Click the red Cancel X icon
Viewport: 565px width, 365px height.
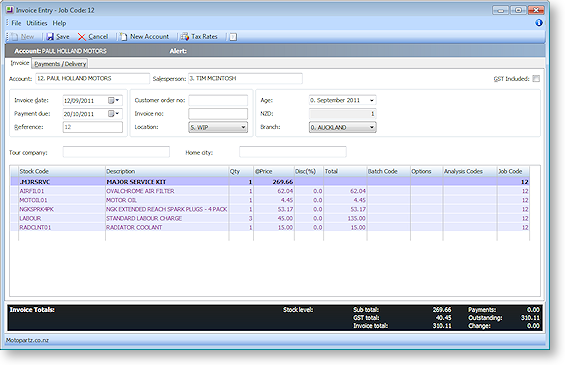[82, 37]
